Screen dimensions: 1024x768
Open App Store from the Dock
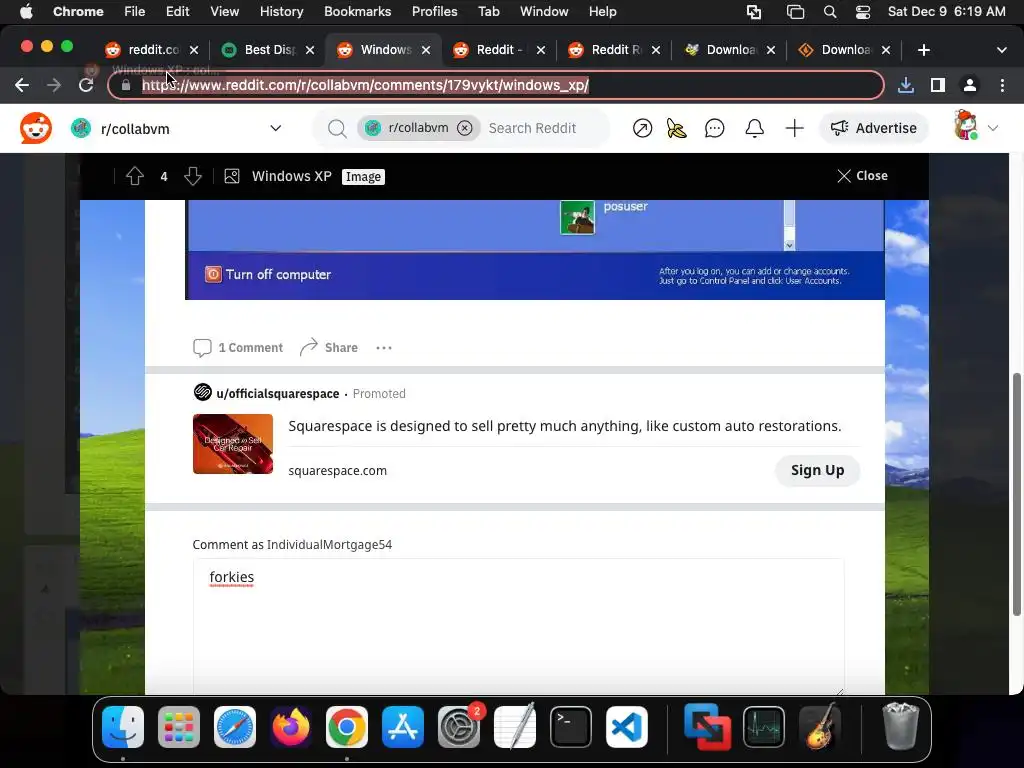(x=403, y=727)
